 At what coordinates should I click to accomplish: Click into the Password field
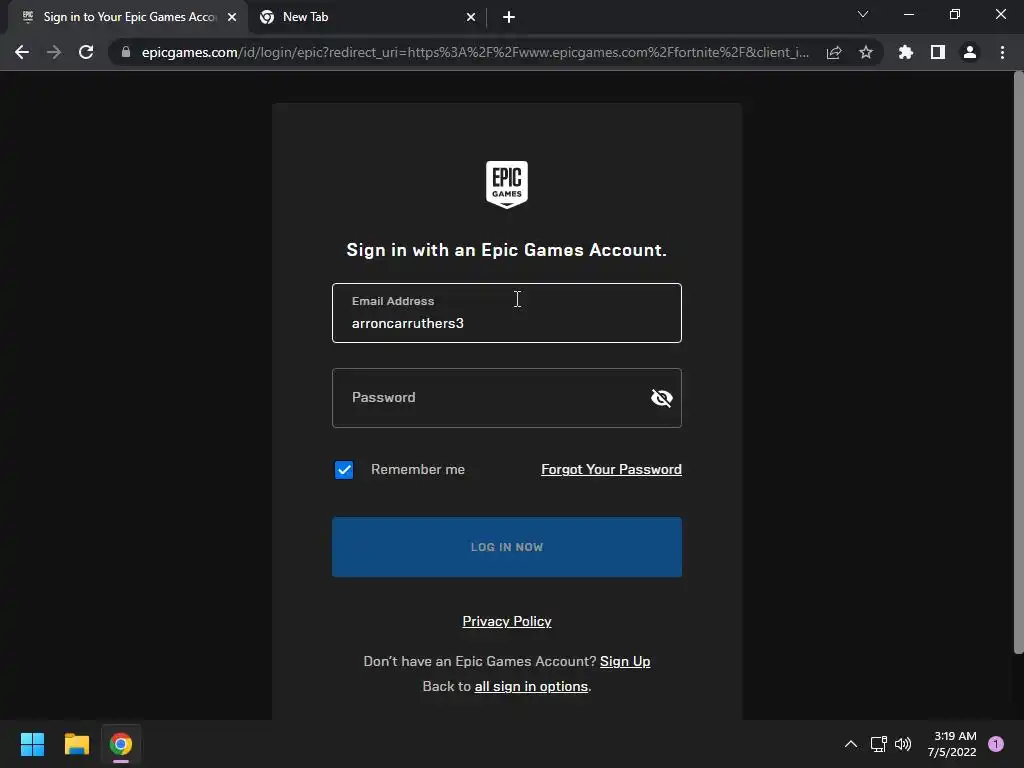pos(507,398)
